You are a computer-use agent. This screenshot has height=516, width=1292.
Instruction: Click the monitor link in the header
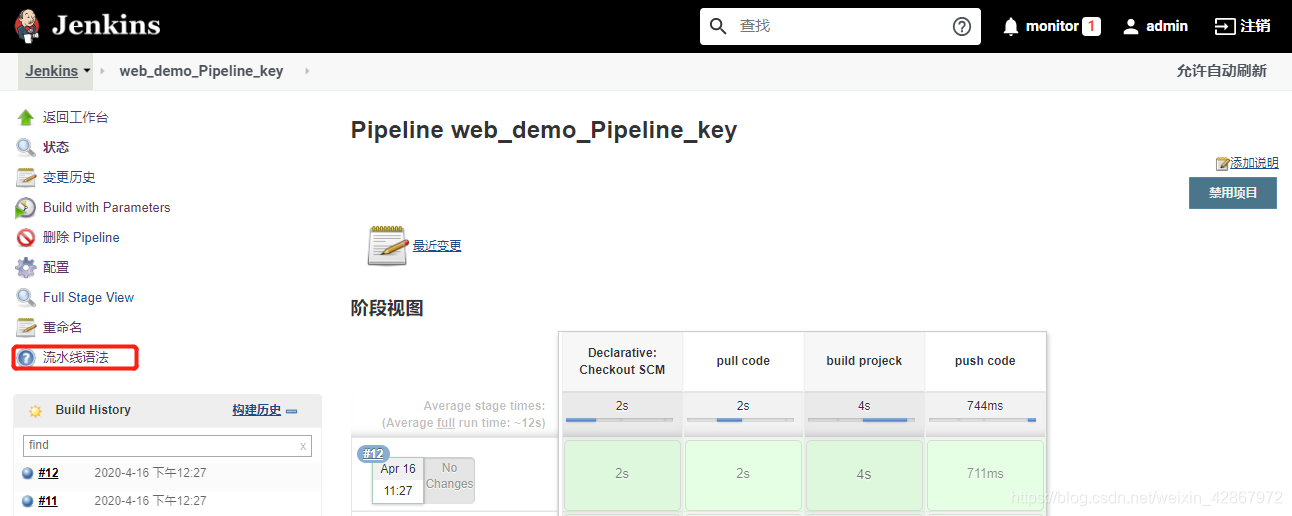pyautogui.click(x=1052, y=26)
